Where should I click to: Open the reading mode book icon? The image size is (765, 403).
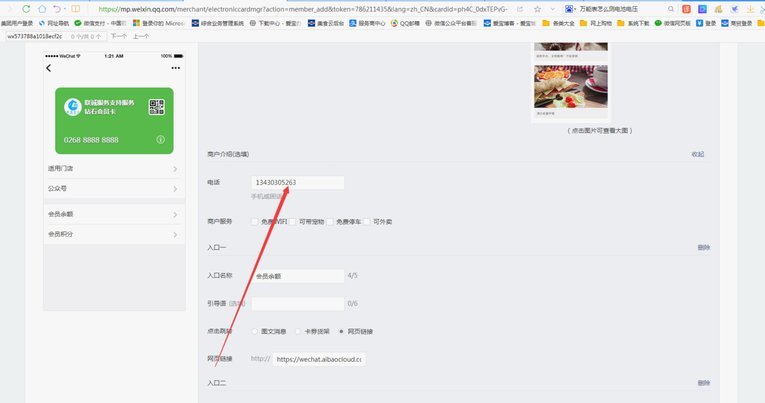pos(76,9)
